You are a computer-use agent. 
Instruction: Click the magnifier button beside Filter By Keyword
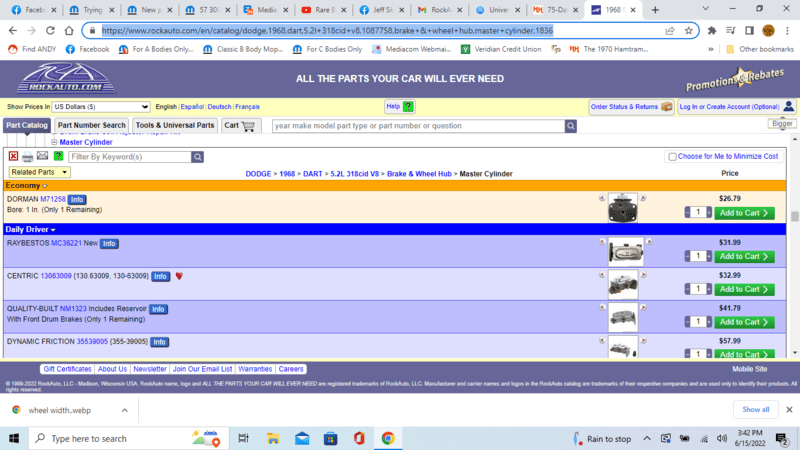click(198, 157)
